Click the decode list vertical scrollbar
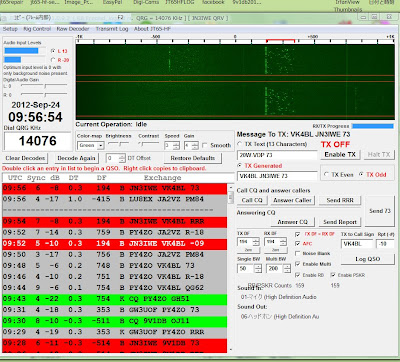The image size is (400, 362). [231, 268]
